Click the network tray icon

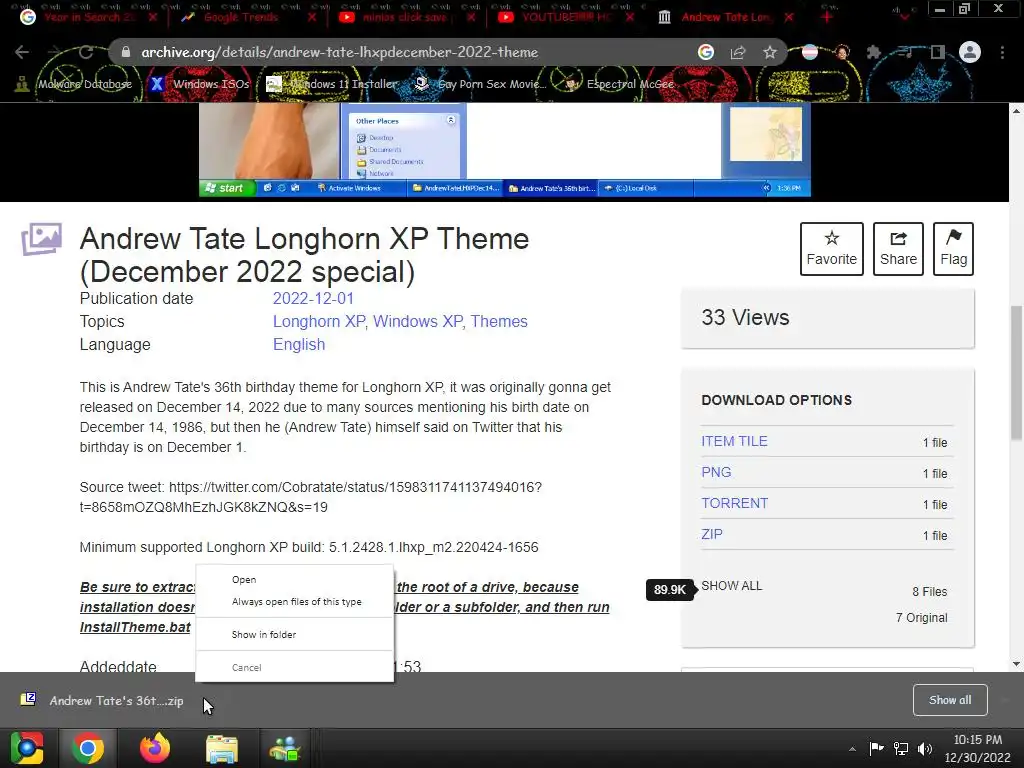click(901, 748)
